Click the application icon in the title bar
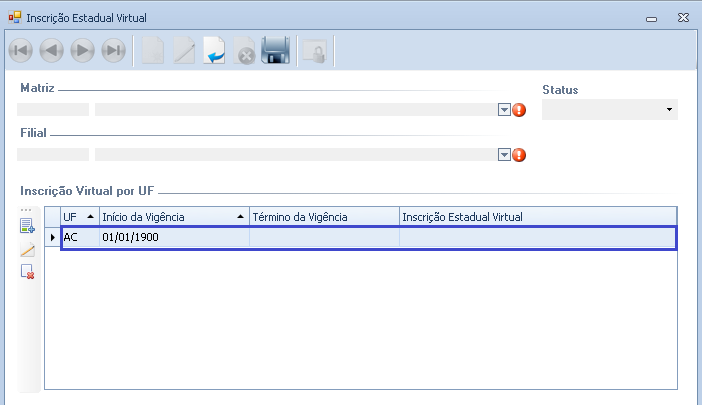 pos(15,17)
